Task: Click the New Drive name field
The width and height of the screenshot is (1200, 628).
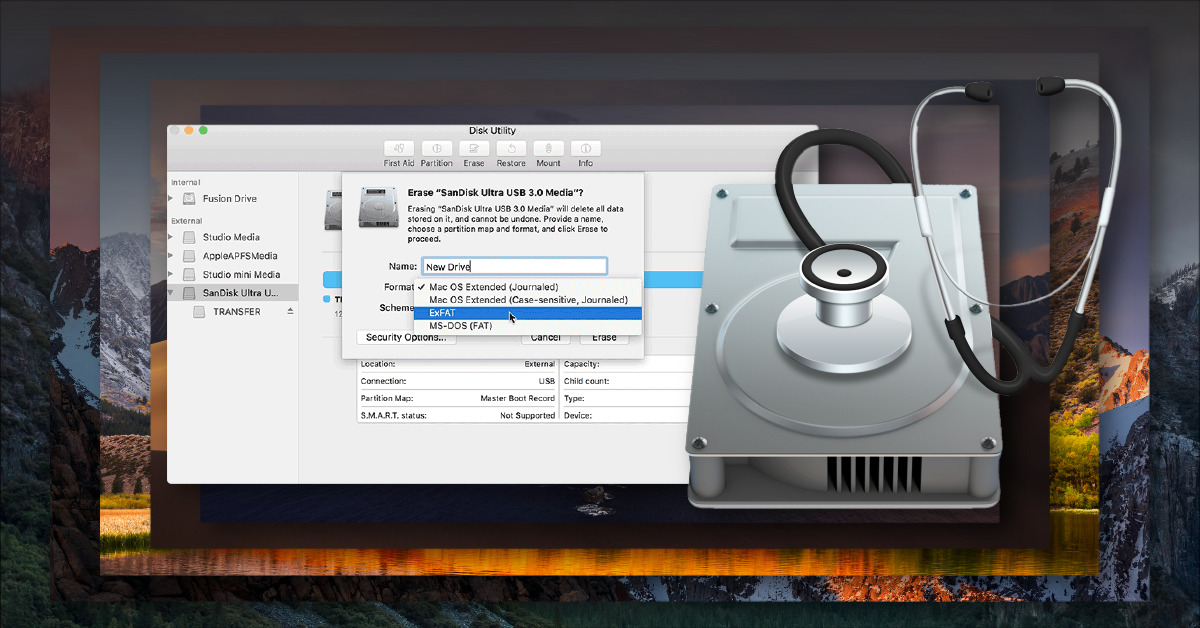Action: 514,265
